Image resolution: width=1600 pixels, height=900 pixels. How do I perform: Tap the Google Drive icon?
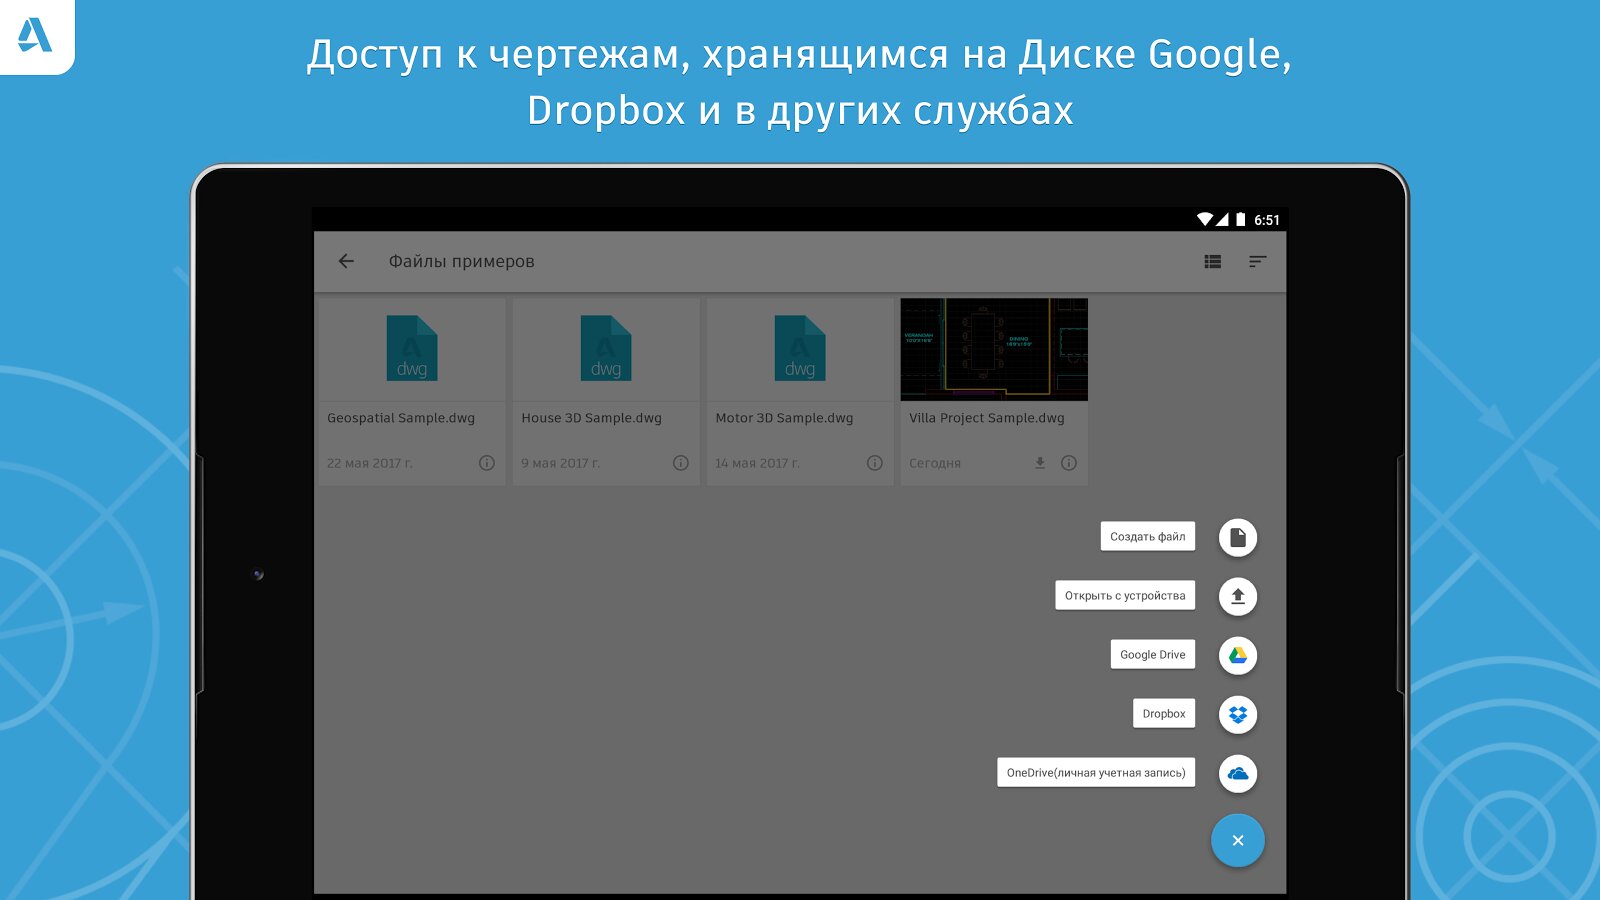(1237, 655)
